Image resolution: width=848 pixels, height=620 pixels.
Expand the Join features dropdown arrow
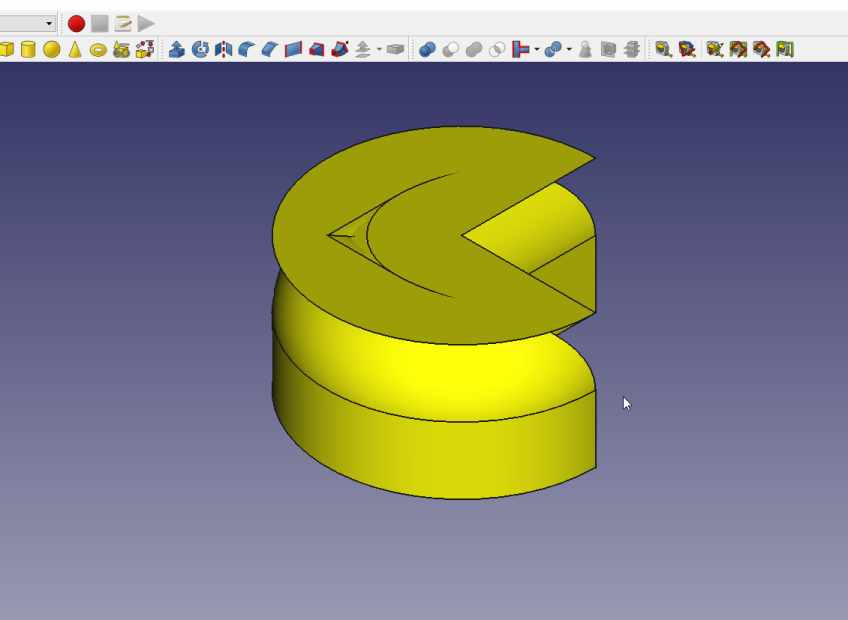click(x=536, y=50)
